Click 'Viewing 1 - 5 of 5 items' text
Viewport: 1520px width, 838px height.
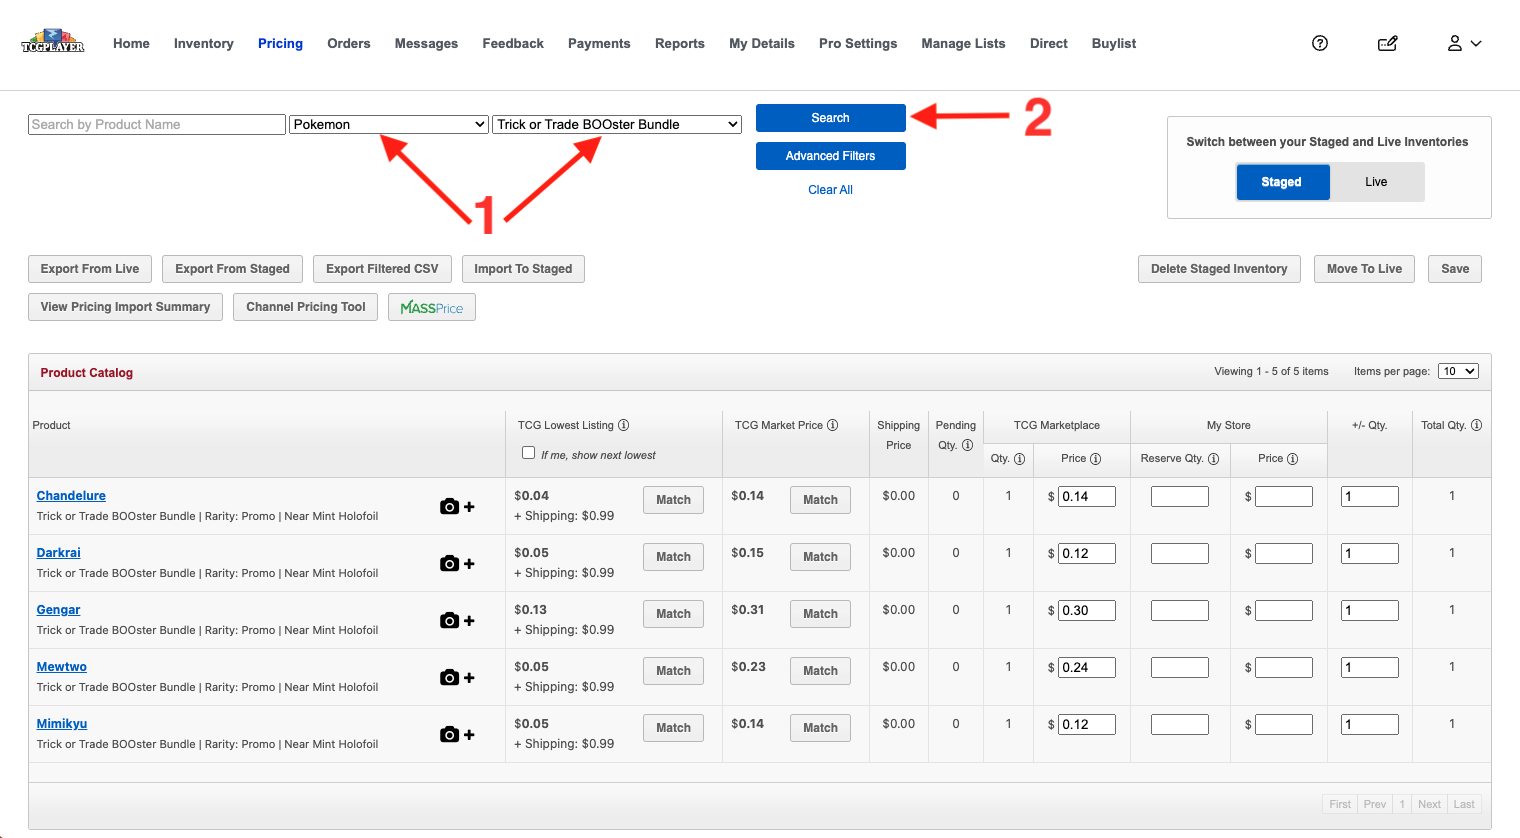(x=1271, y=371)
